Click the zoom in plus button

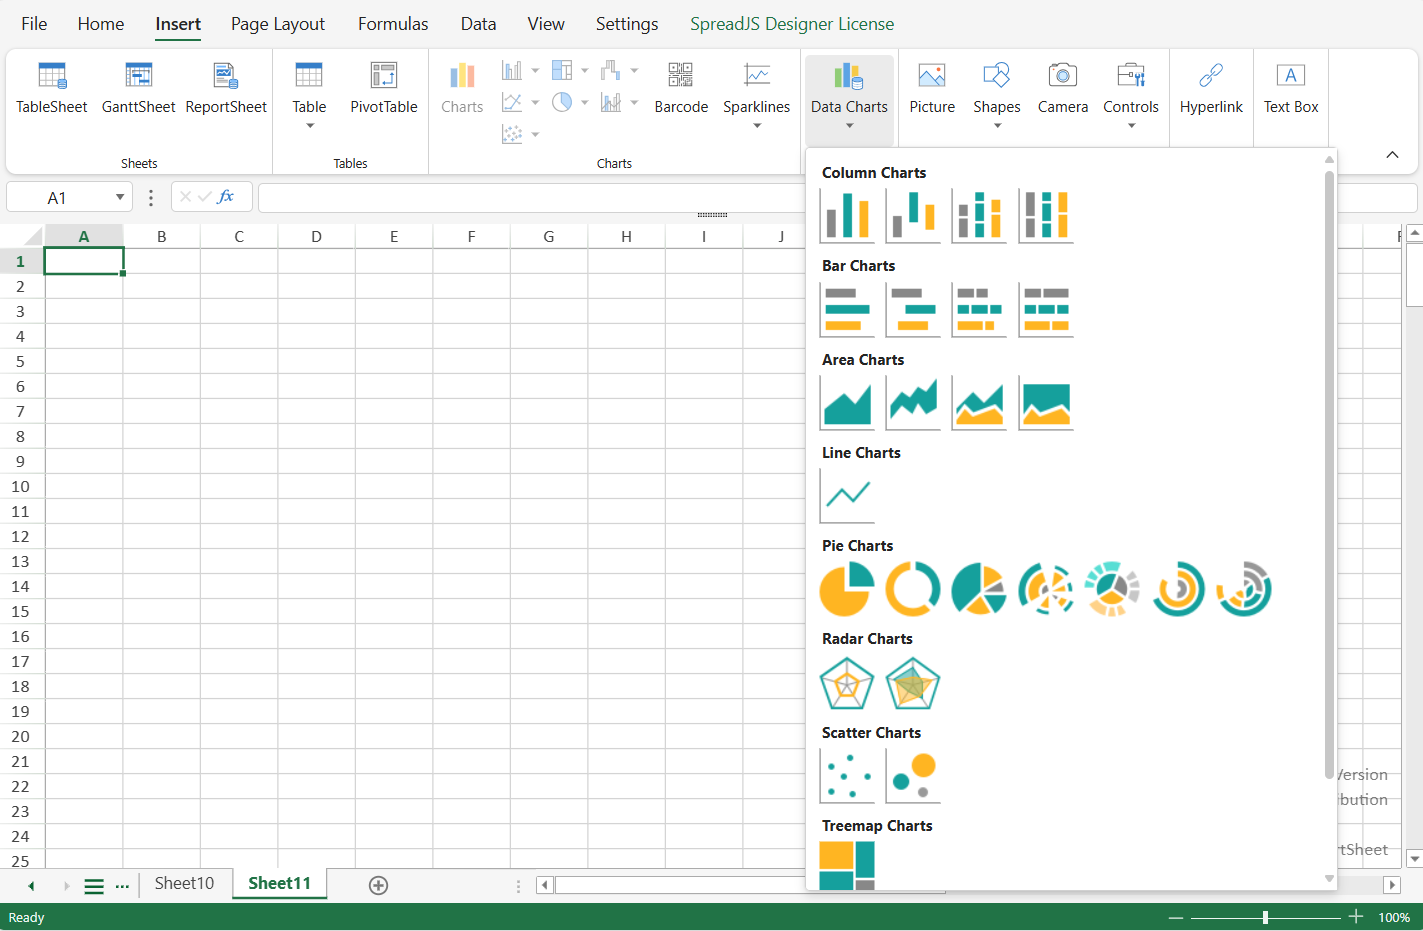[x=1356, y=917]
